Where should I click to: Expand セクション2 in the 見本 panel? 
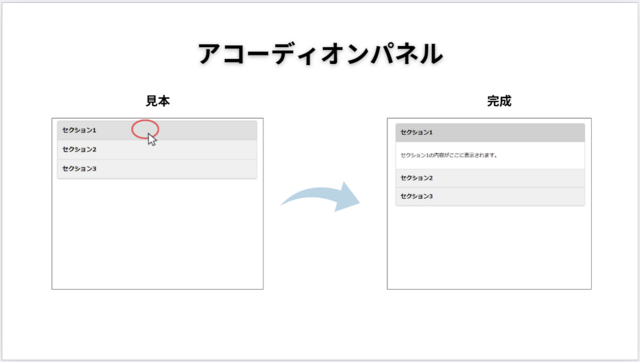(157, 149)
